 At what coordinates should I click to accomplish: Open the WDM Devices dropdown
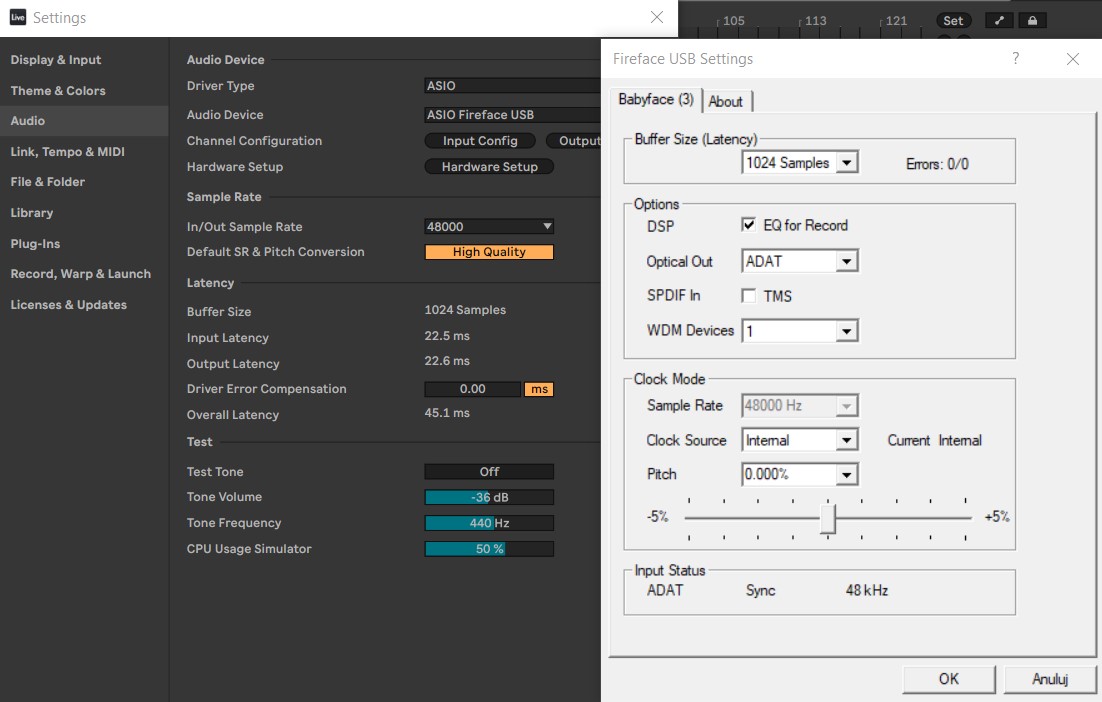(x=800, y=331)
